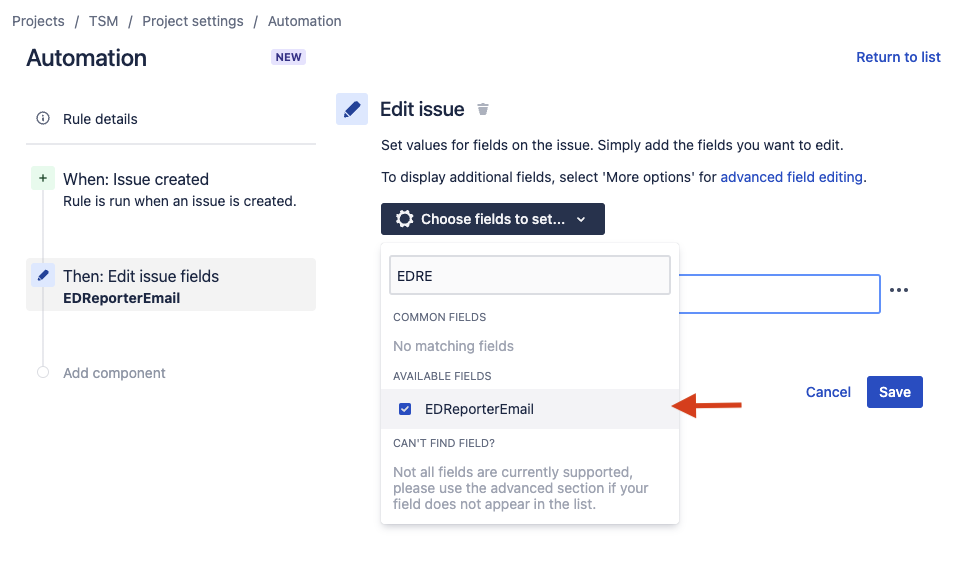Image resolution: width=974 pixels, height=561 pixels.
Task: Open the advanced field editing link
Action: (x=791, y=177)
